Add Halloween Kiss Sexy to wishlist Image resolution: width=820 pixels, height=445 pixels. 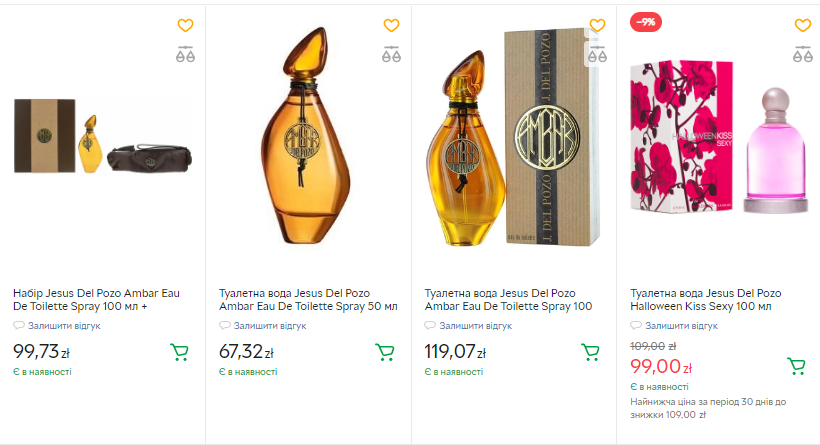[x=803, y=26]
